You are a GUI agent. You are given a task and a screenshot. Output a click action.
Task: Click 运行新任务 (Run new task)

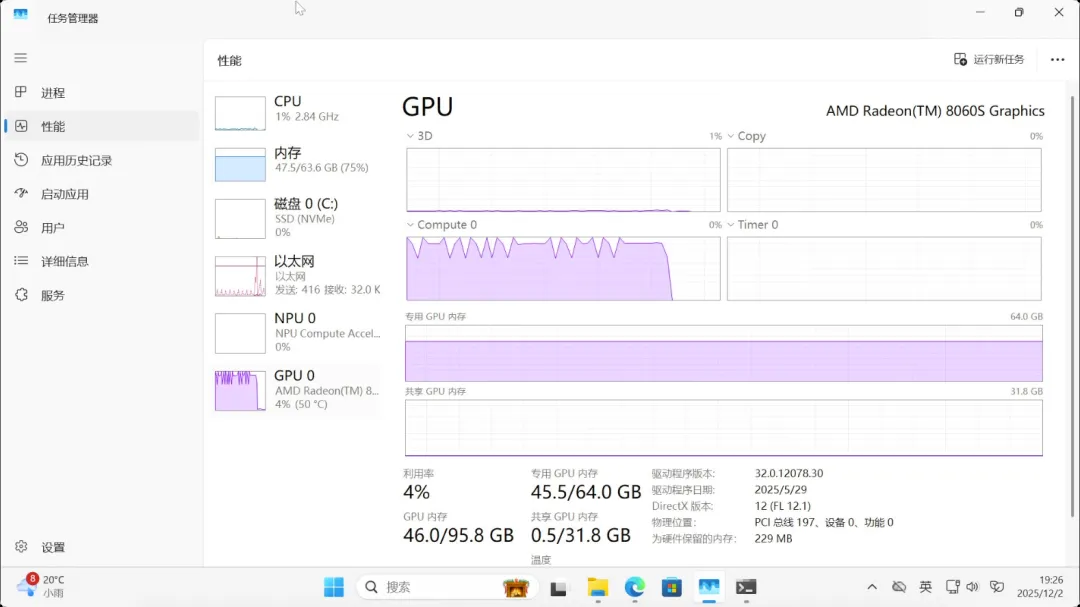click(x=989, y=60)
